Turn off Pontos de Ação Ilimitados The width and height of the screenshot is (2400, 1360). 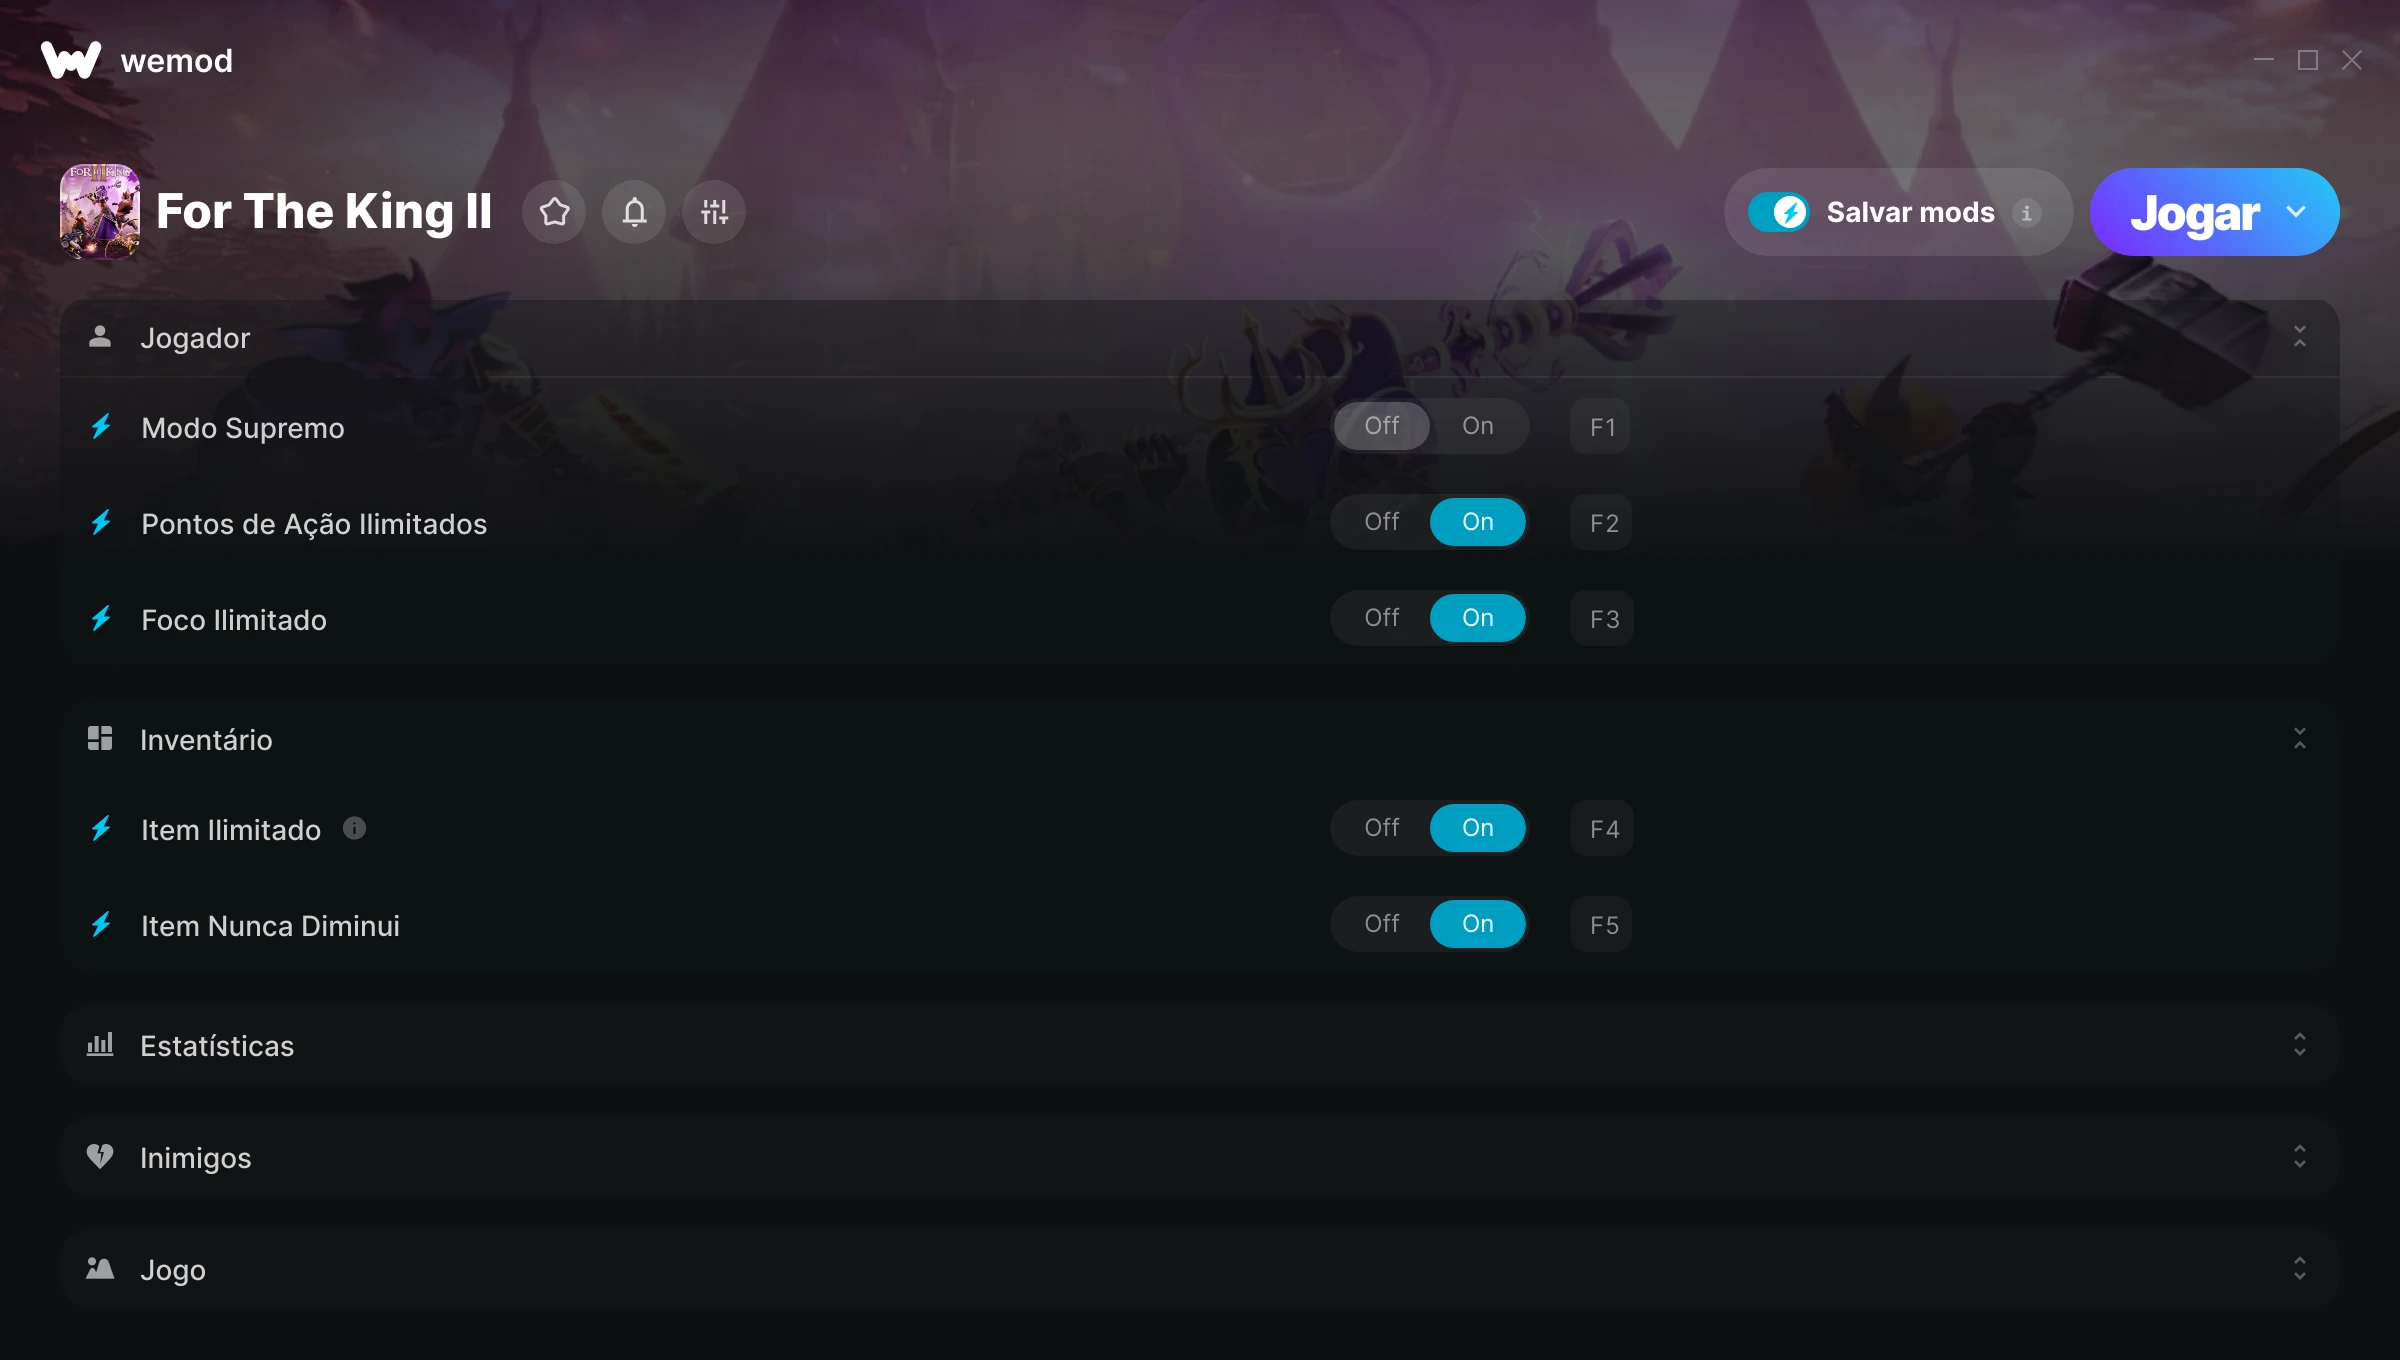[1382, 522]
